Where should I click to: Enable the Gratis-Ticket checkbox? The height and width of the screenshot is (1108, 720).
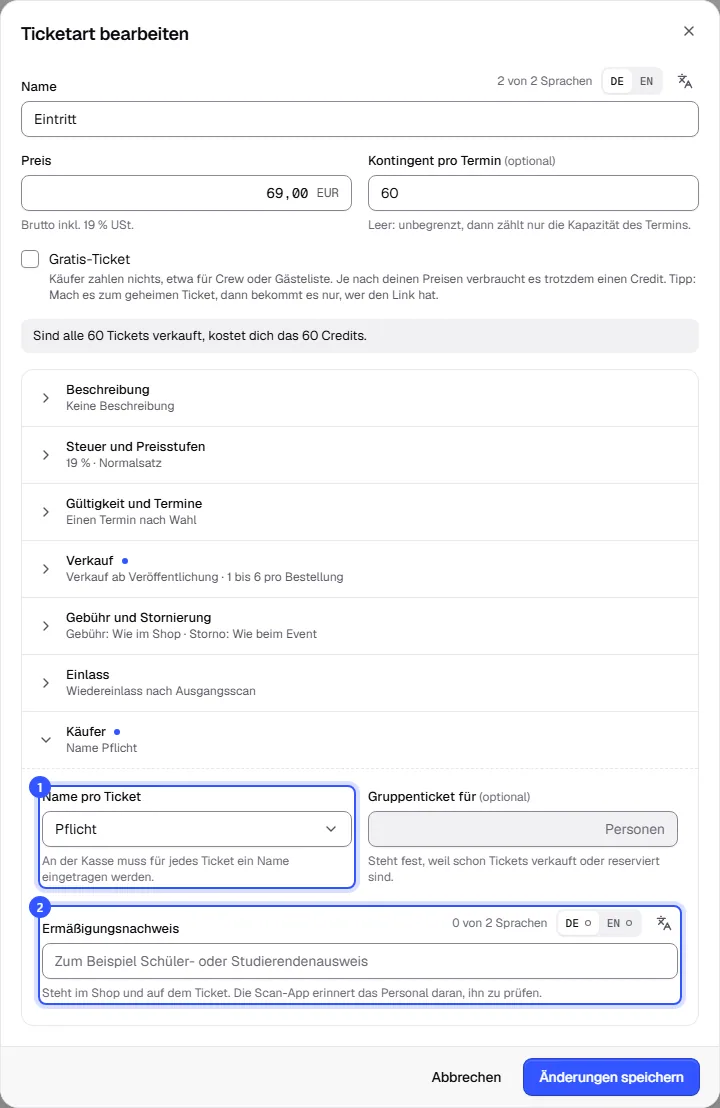(30, 259)
